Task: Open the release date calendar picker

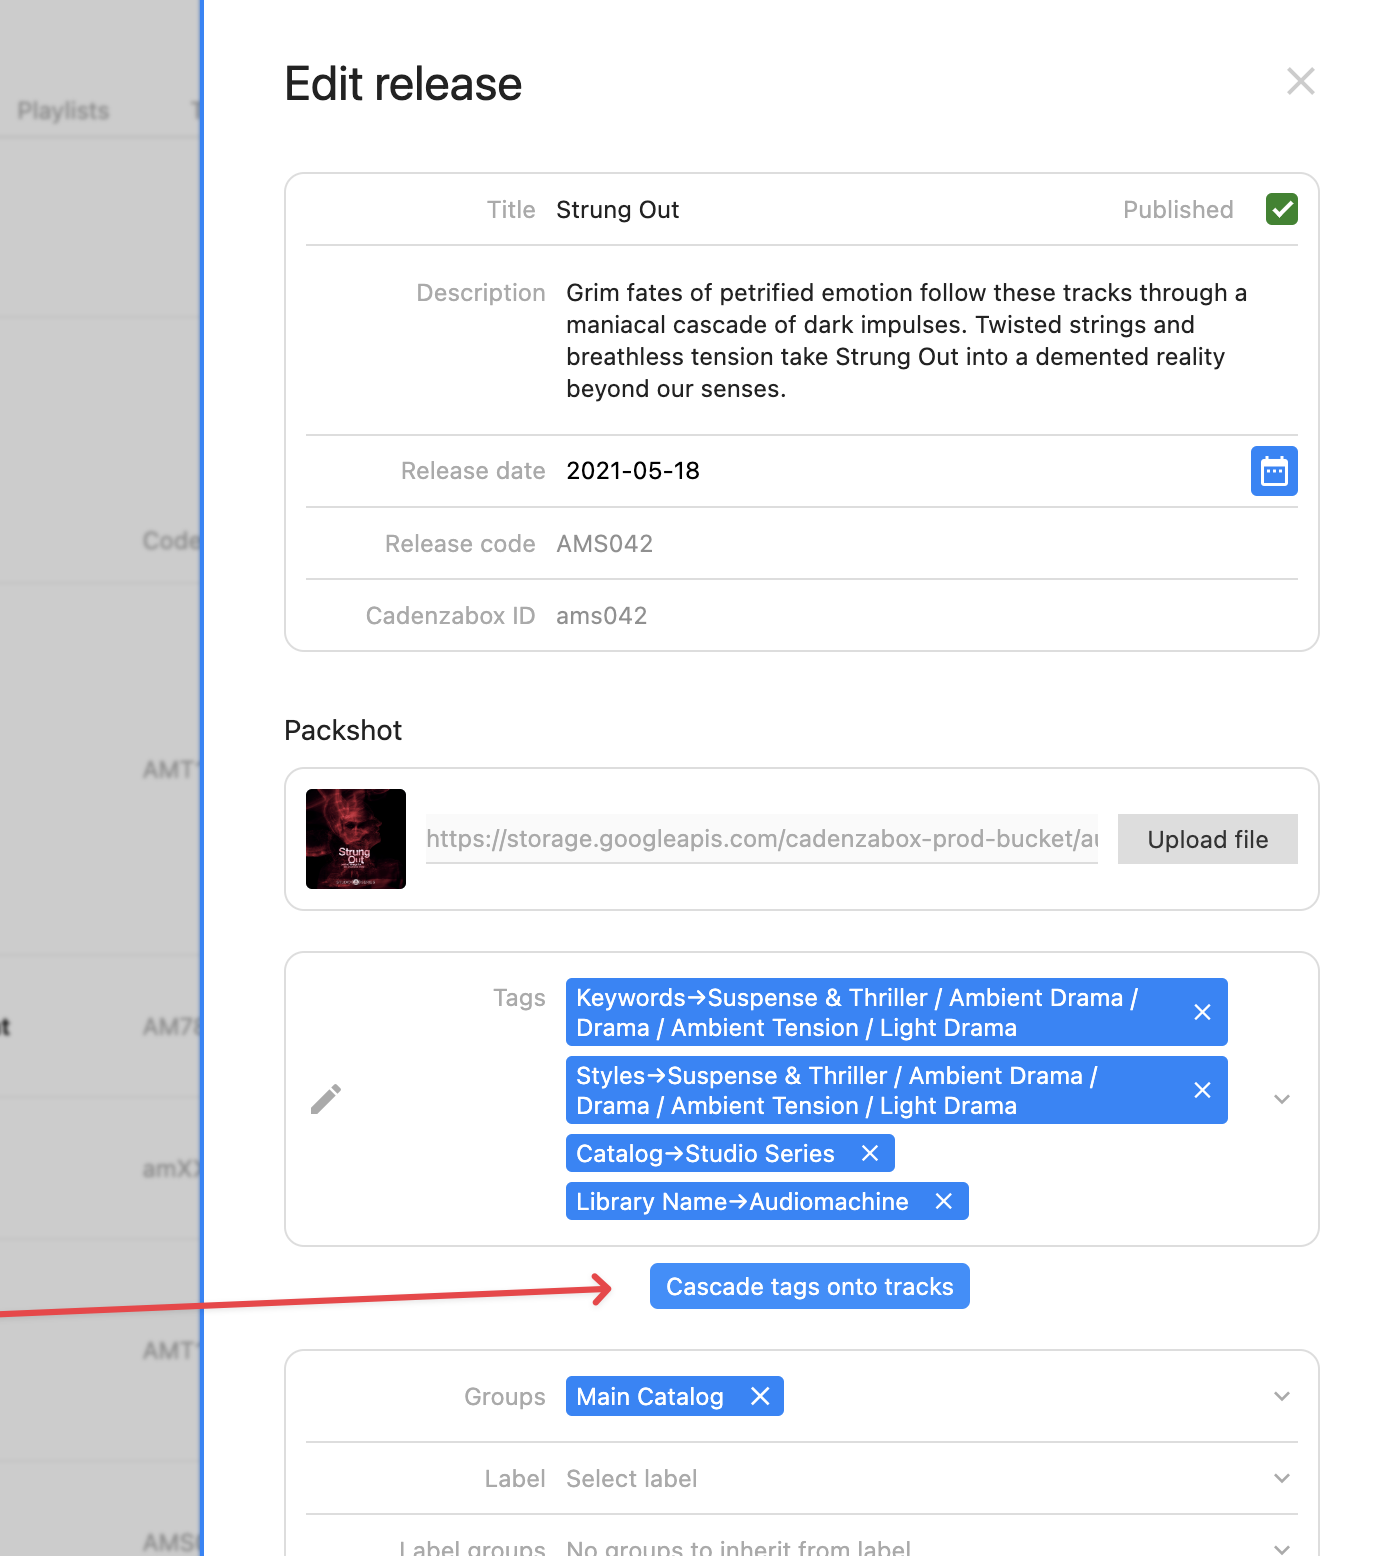Action: (1274, 471)
